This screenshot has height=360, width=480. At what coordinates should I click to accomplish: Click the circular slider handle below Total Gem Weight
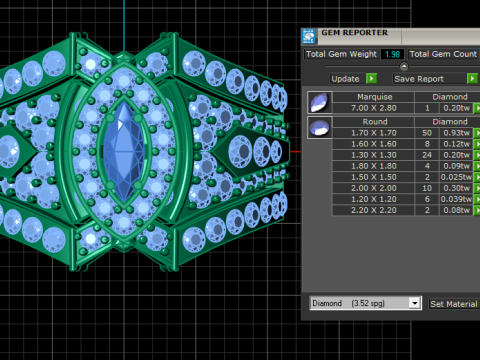[404, 66]
